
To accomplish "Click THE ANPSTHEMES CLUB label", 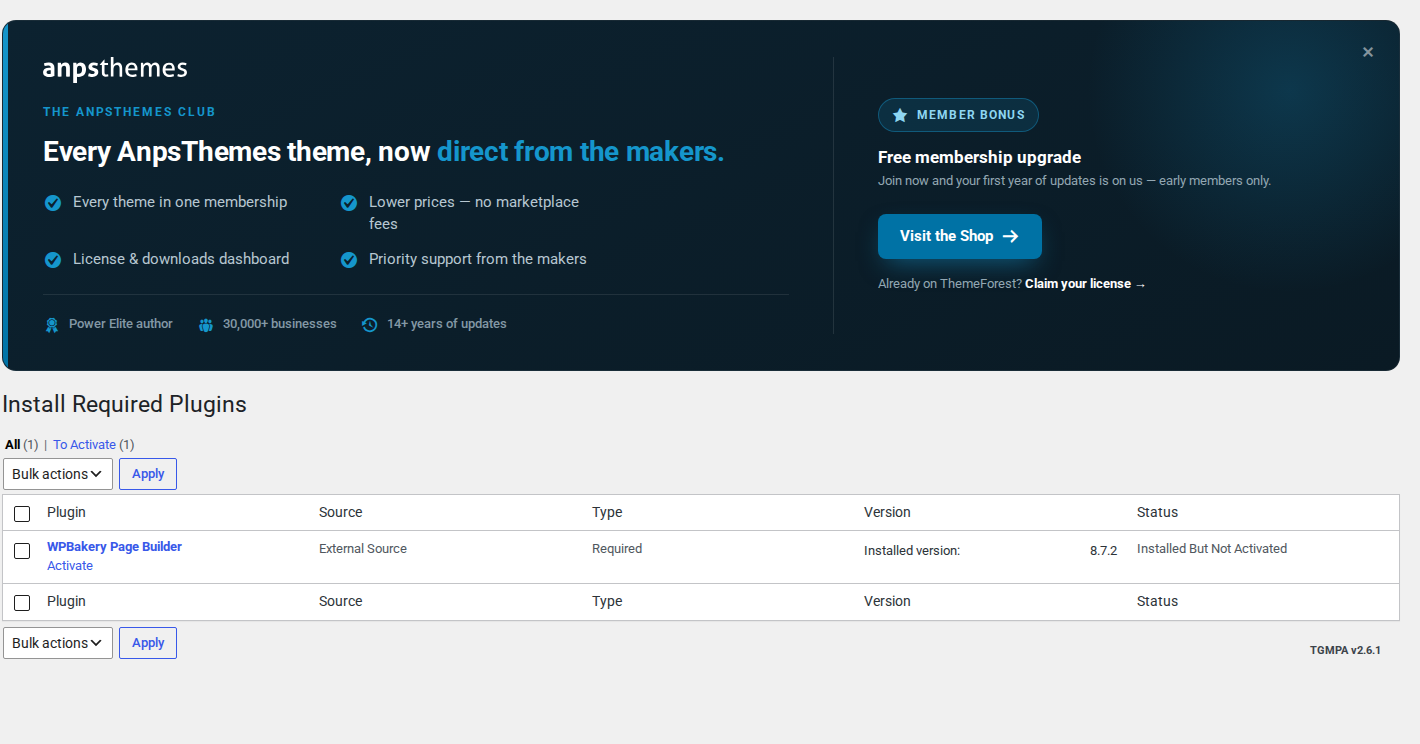I will [x=129, y=112].
